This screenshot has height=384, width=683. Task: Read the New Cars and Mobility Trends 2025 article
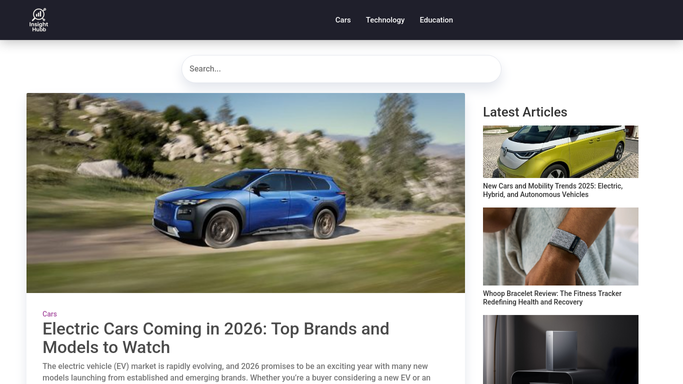click(552, 190)
